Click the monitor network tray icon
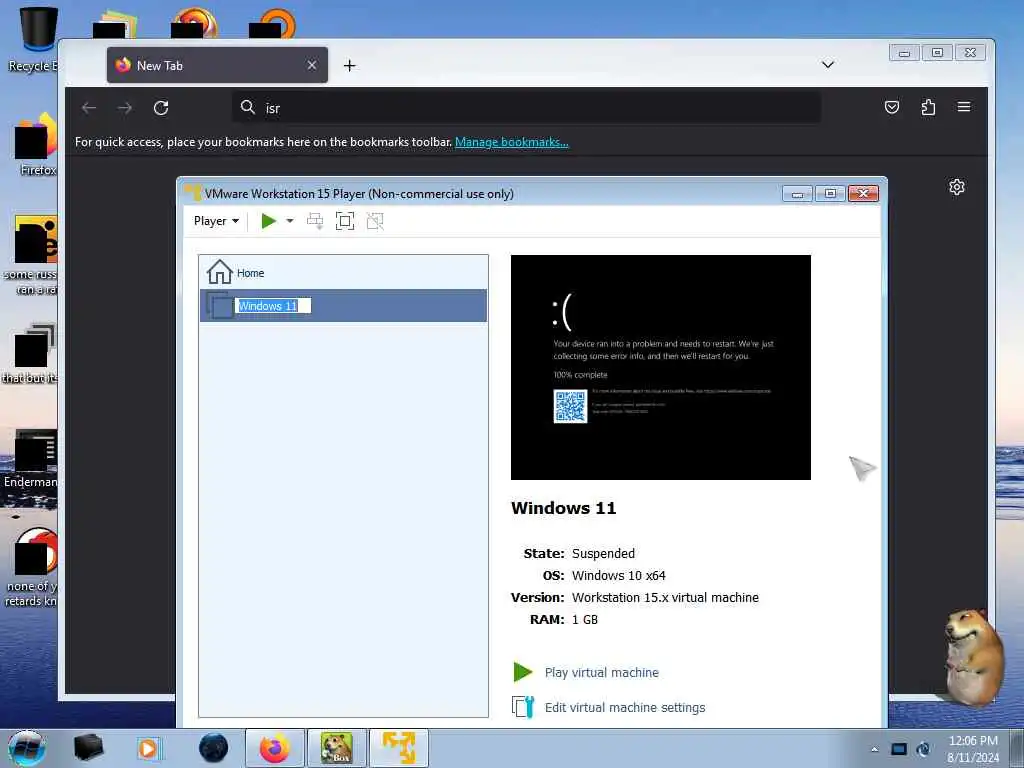1024x768 pixels. 899,749
